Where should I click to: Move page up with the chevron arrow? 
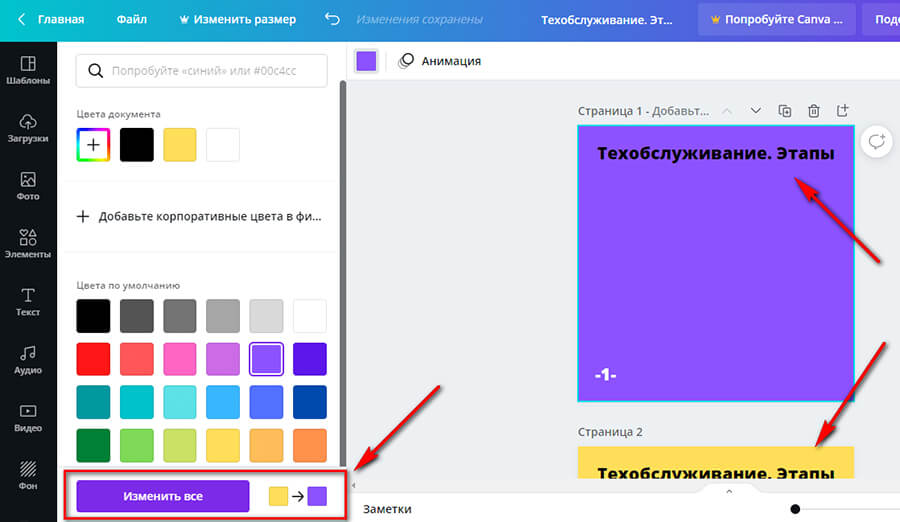727,111
